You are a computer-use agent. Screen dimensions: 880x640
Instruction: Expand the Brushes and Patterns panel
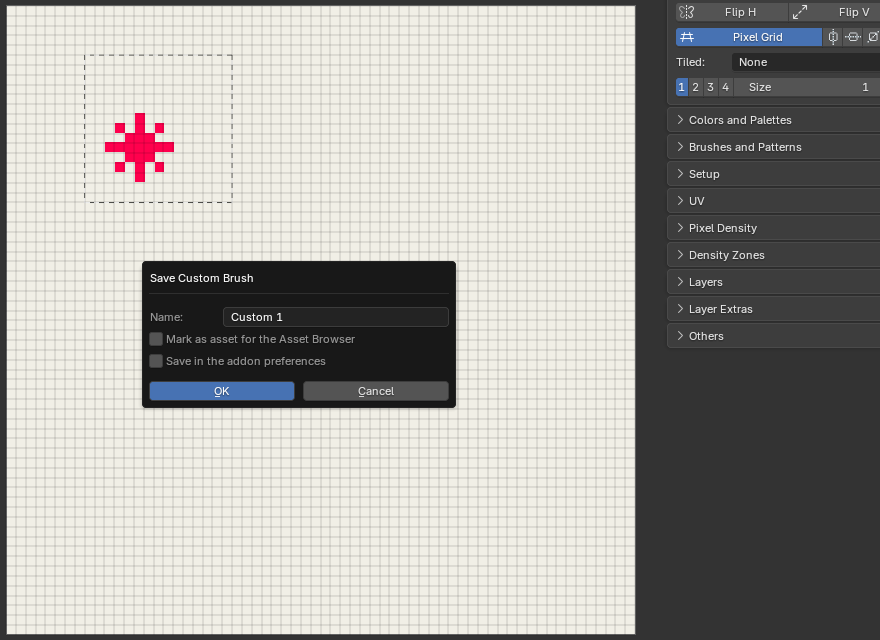773,147
